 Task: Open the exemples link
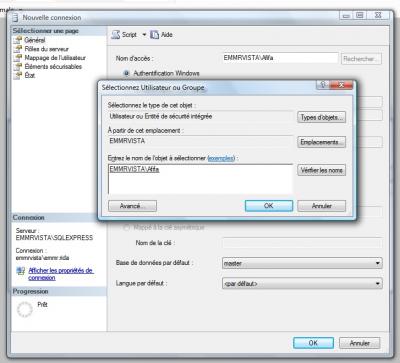[x=221, y=158]
